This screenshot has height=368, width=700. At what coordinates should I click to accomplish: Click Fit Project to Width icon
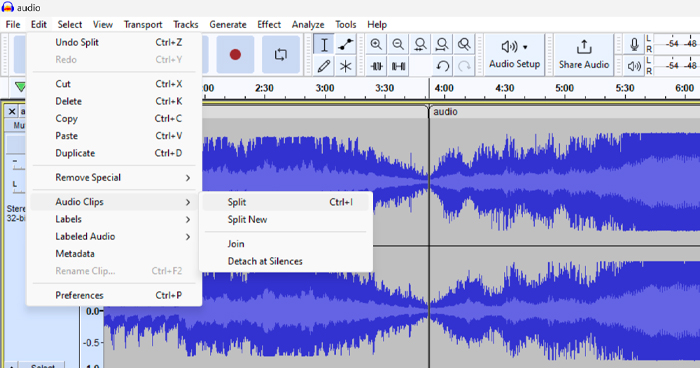pyautogui.click(x=442, y=45)
